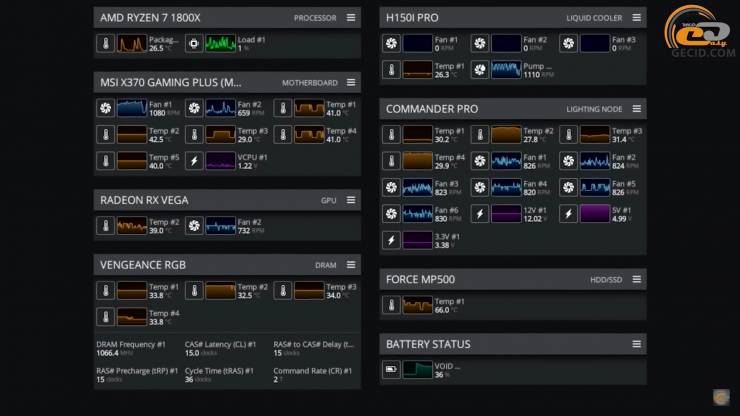Click the VCPU #1 voltage bolt icon

click(x=194, y=160)
